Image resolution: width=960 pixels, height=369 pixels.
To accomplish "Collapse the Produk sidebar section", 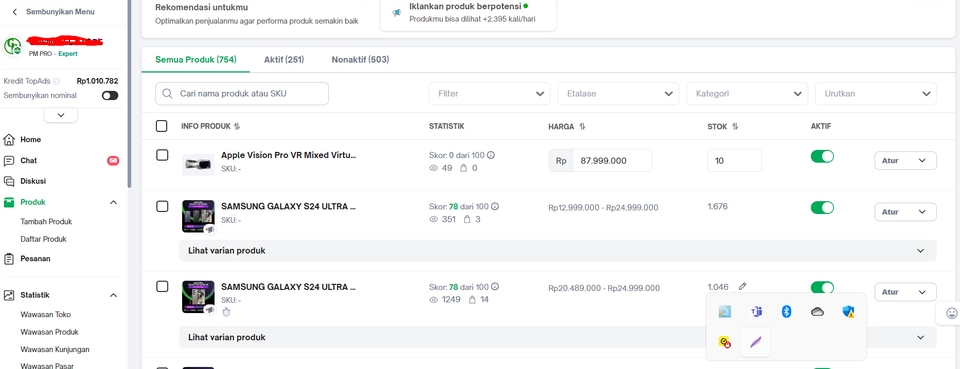I will pyautogui.click(x=113, y=202).
